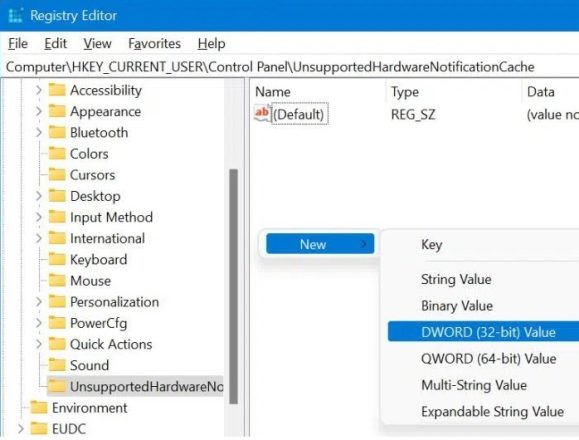Screen dimensions: 579x440
Task: Open the Favorites menu
Action: [x=154, y=44]
